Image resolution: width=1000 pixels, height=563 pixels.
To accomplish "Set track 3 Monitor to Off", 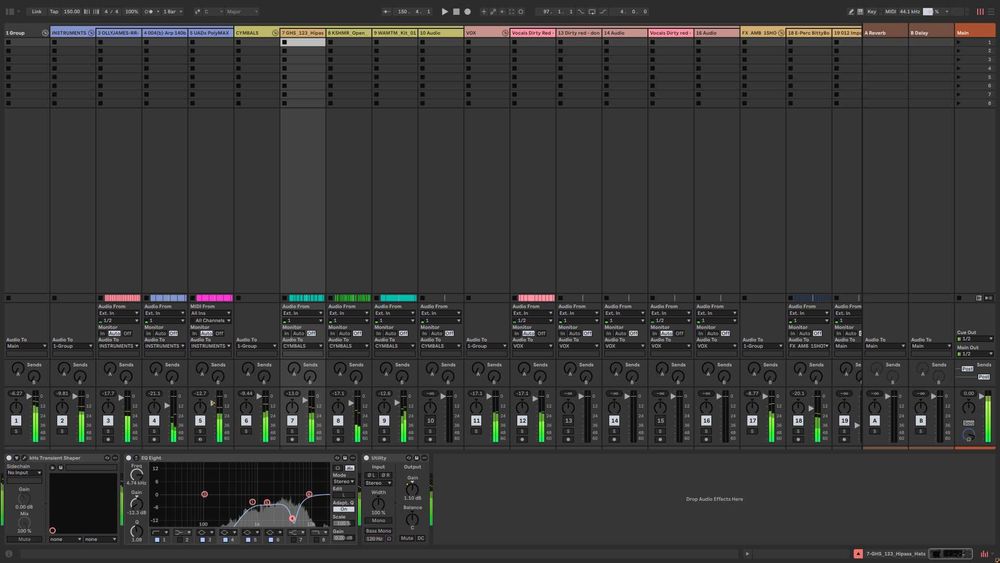I will tap(127, 333).
